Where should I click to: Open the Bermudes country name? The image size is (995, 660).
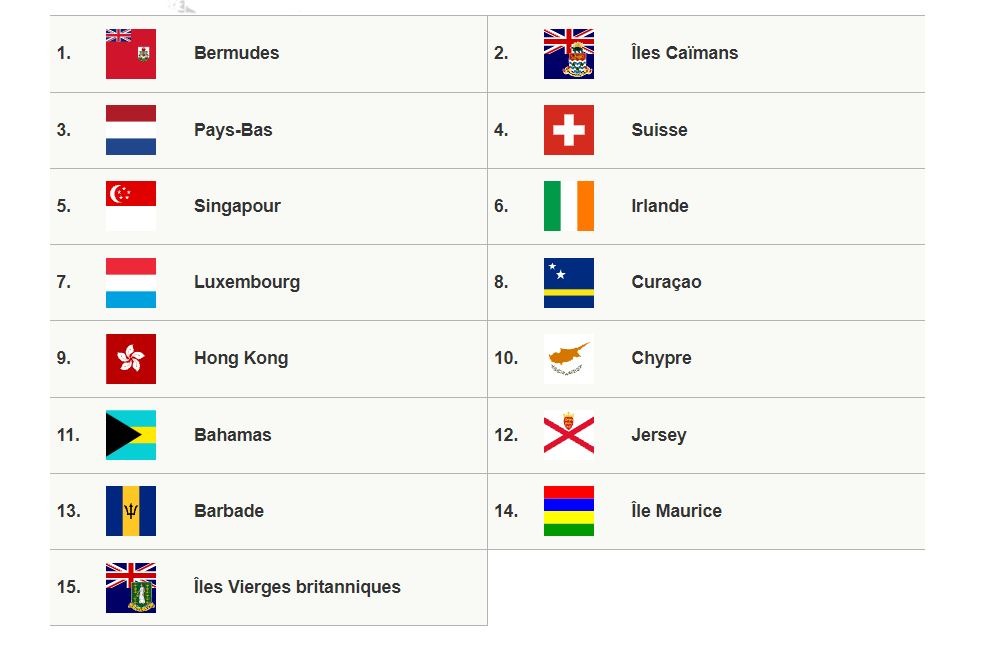[237, 53]
